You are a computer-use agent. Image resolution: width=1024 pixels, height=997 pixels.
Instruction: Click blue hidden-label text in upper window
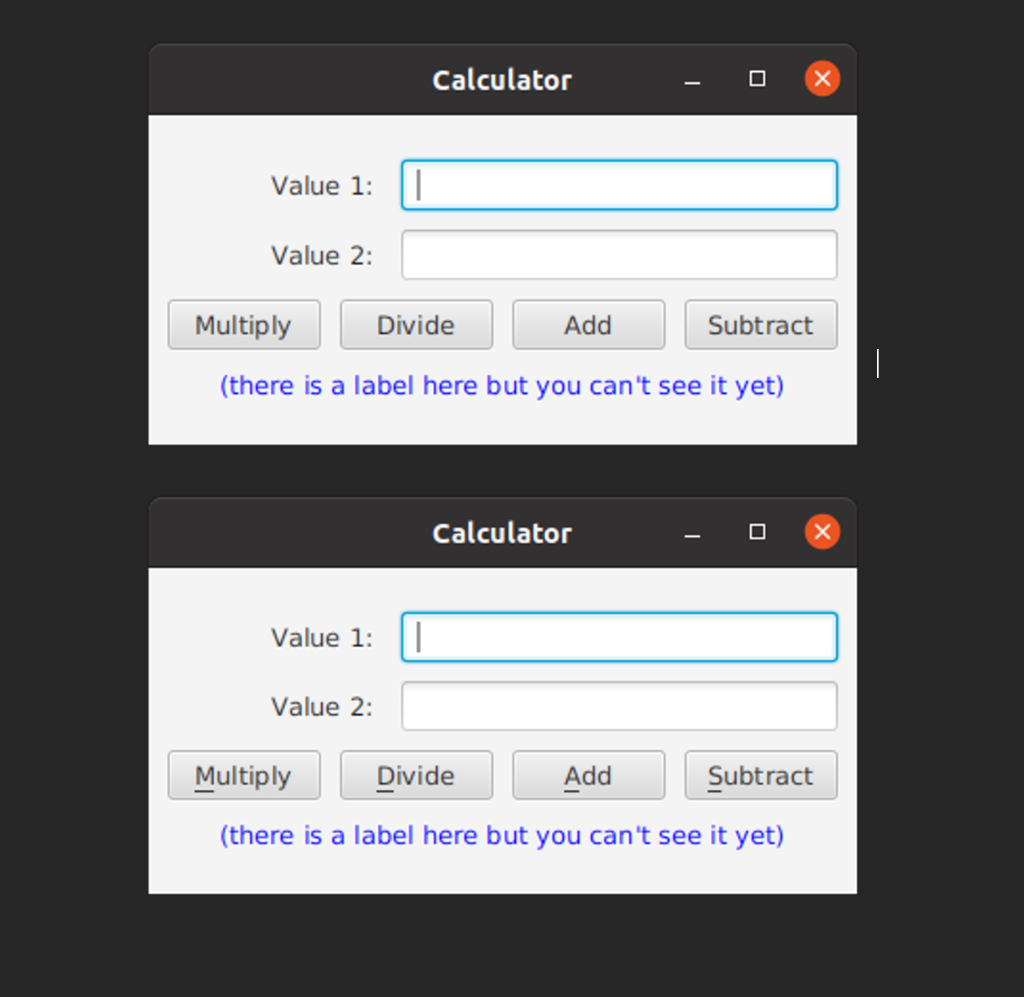pyautogui.click(x=502, y=385)
